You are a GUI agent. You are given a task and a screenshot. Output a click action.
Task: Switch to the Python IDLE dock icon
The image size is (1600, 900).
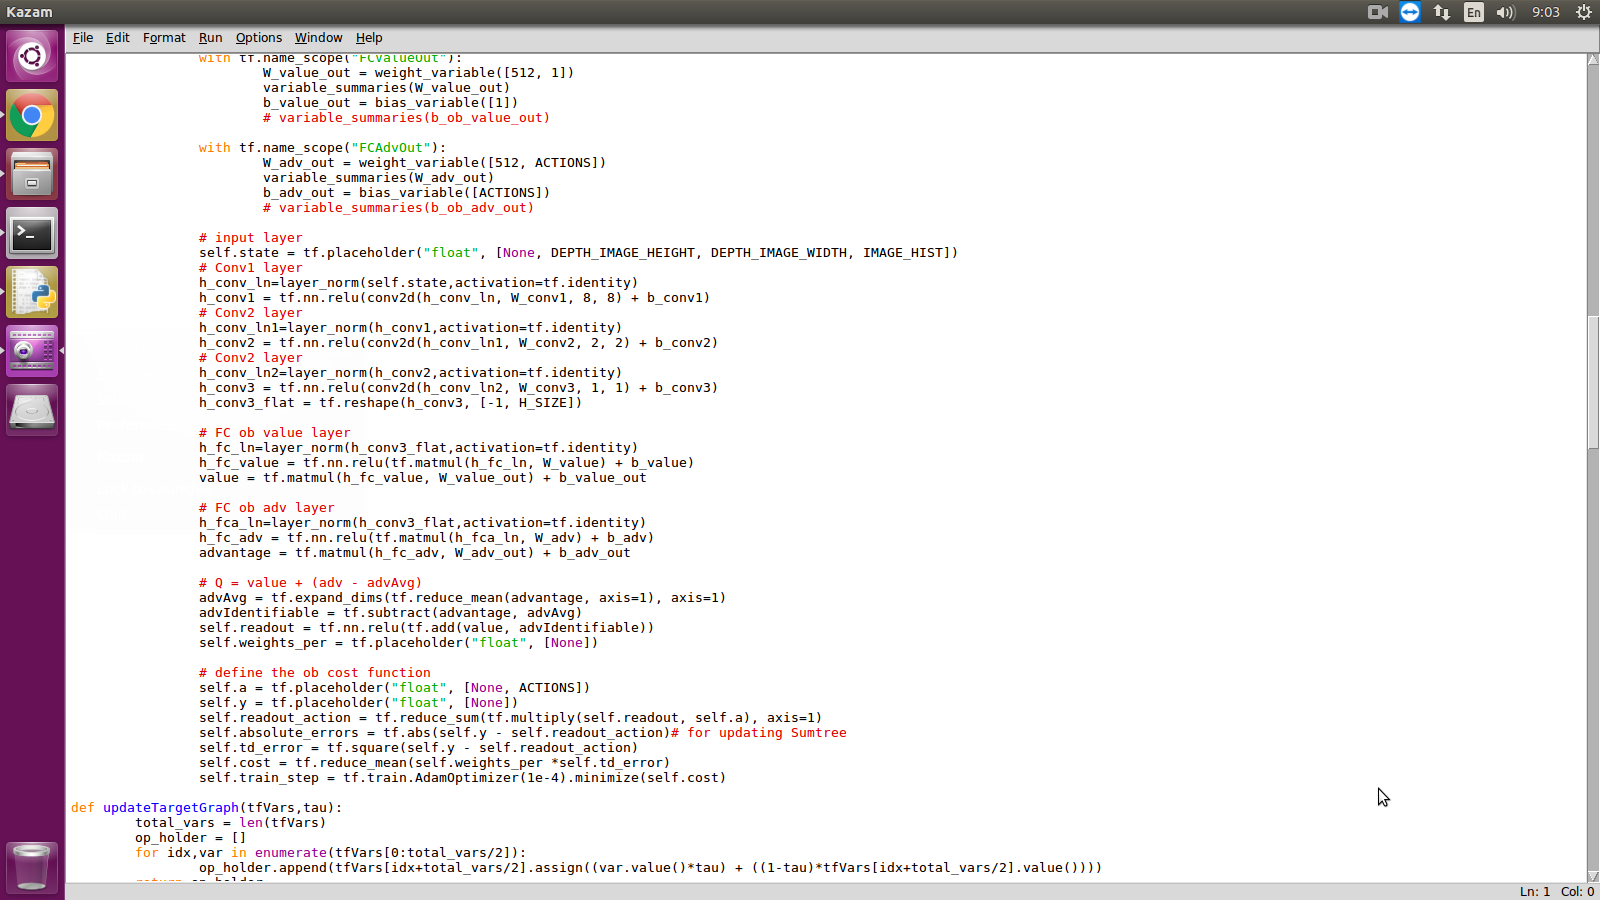tap(32, 293)
